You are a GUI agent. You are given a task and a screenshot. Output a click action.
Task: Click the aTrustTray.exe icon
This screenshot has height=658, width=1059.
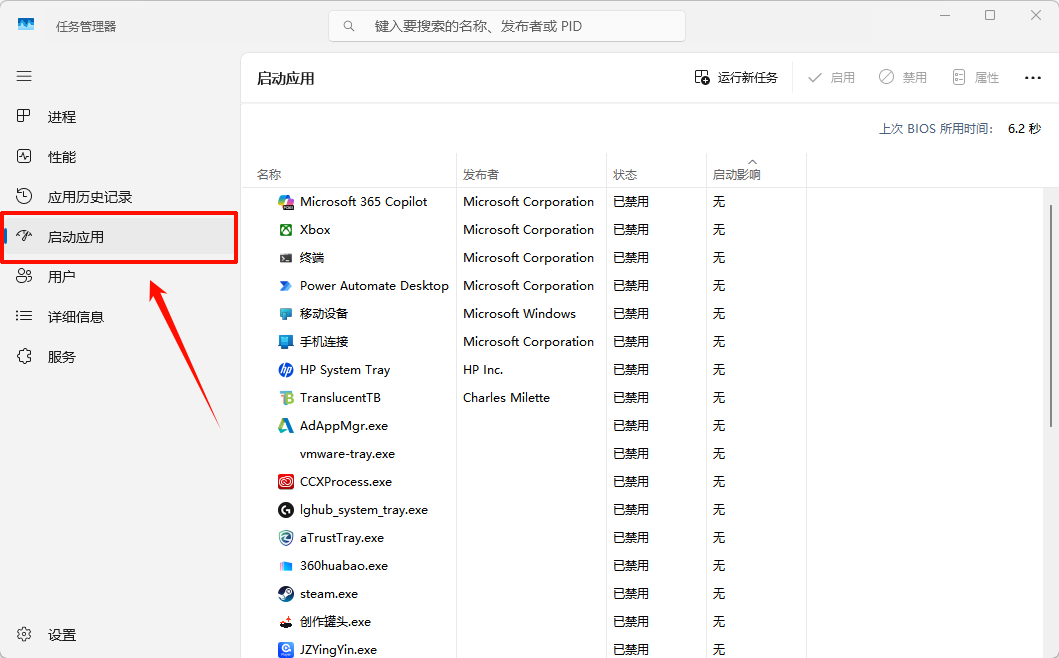[x=286, y=538]
